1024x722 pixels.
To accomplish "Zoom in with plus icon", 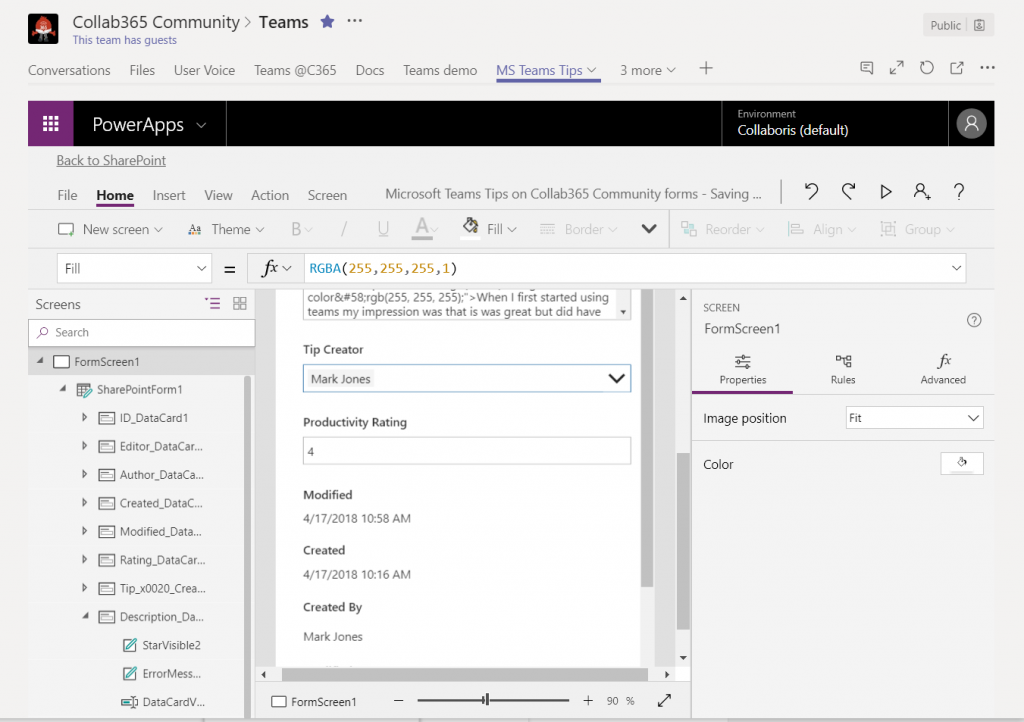I will pos(588,700).
